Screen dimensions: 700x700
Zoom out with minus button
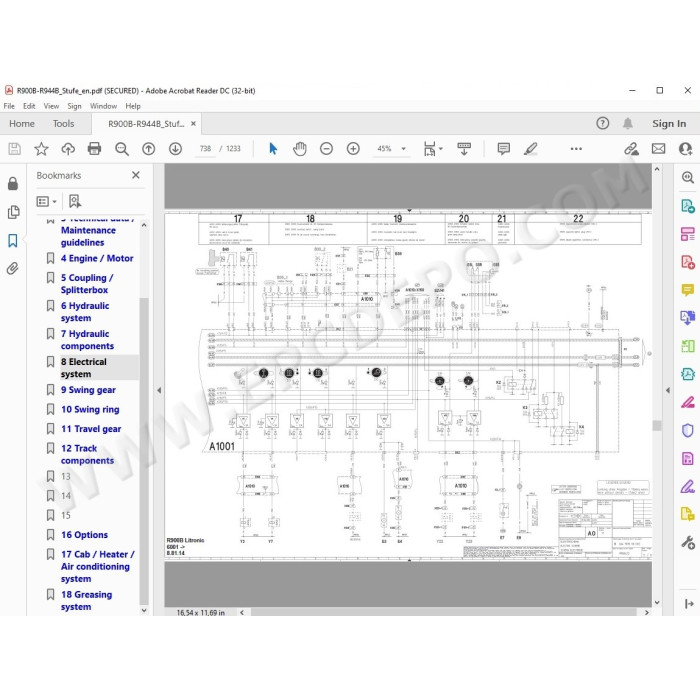tap(326, 149)
